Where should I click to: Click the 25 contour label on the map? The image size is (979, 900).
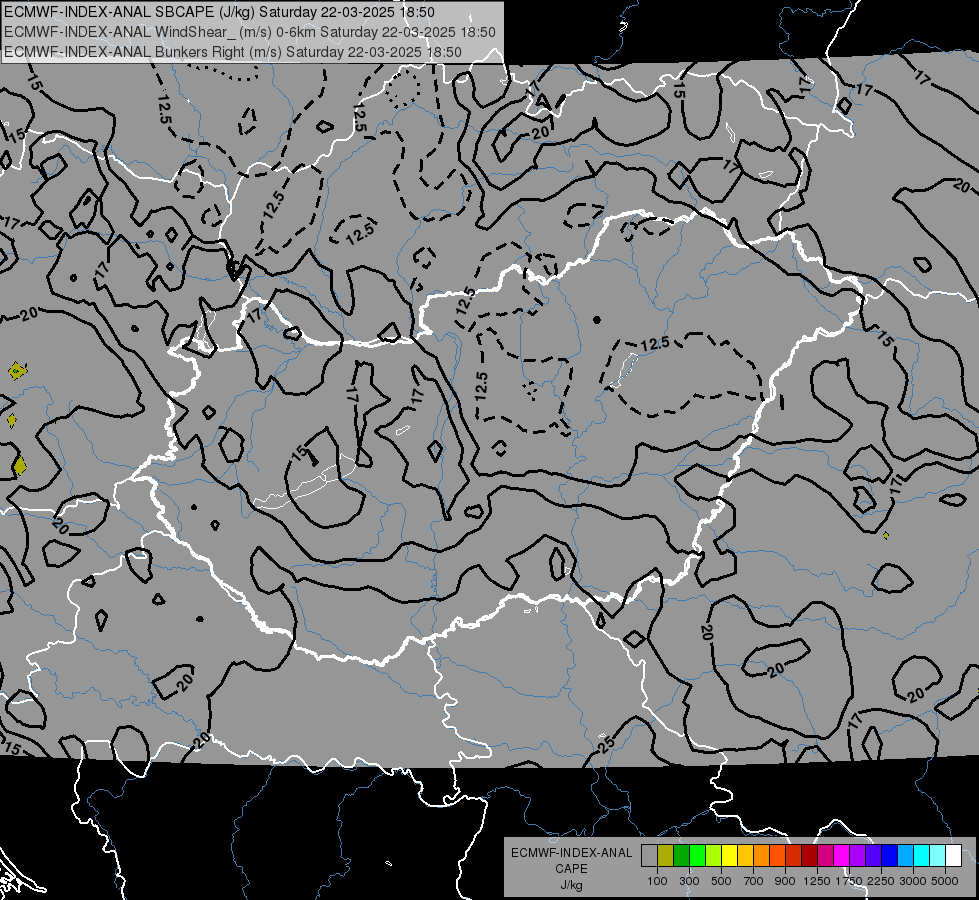coord(606,744)
